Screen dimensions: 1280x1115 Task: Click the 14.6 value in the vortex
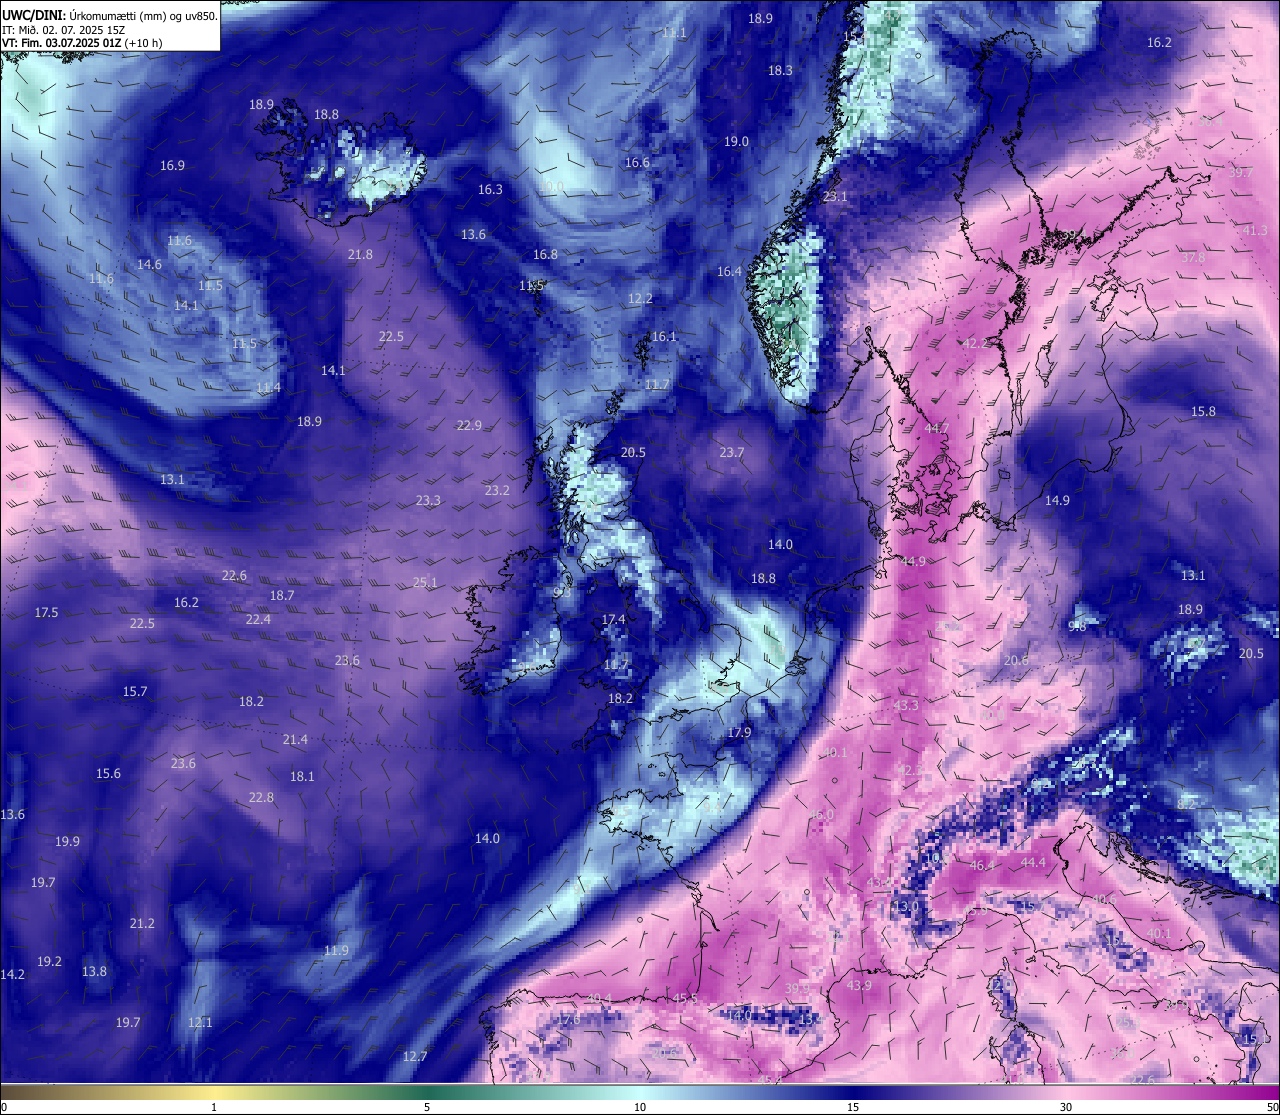point(149,264)
